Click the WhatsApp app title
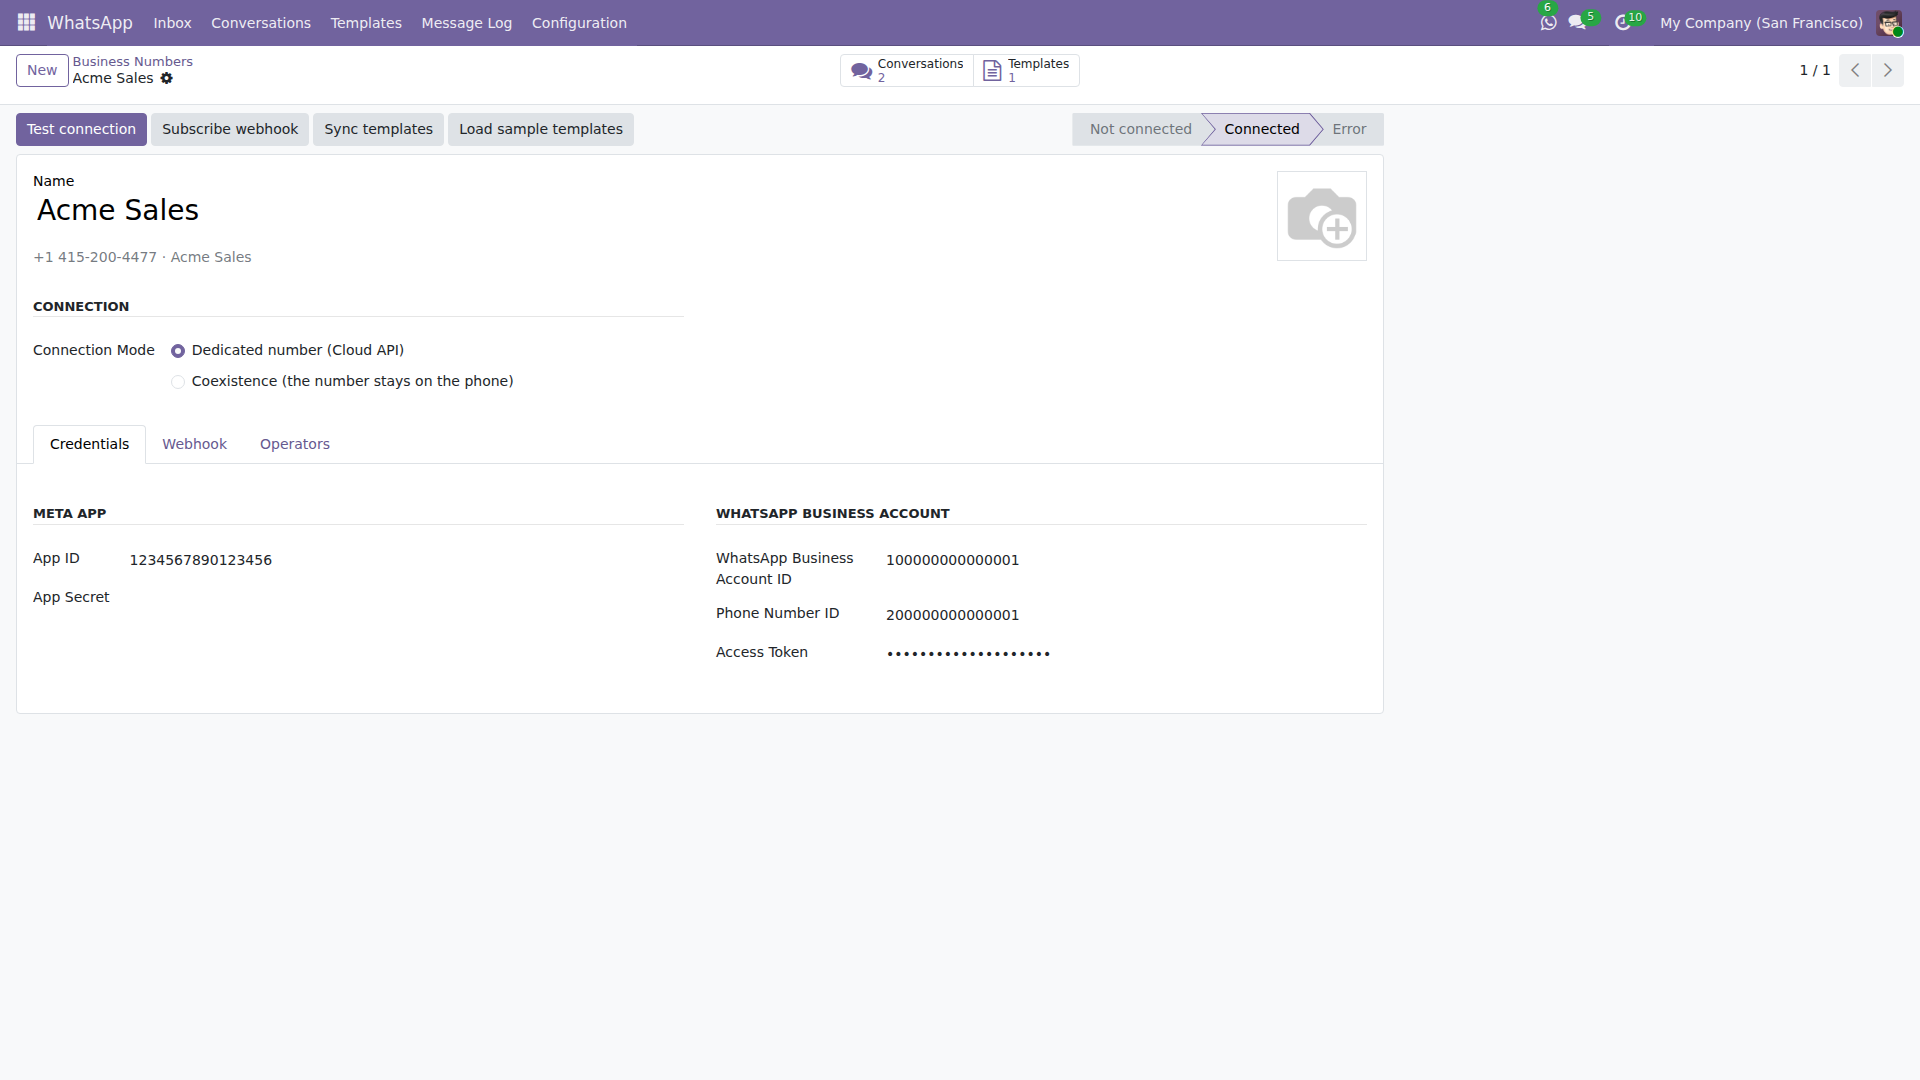The height and width of the screenshot is (1080, 1920). [x=90, y=23]
